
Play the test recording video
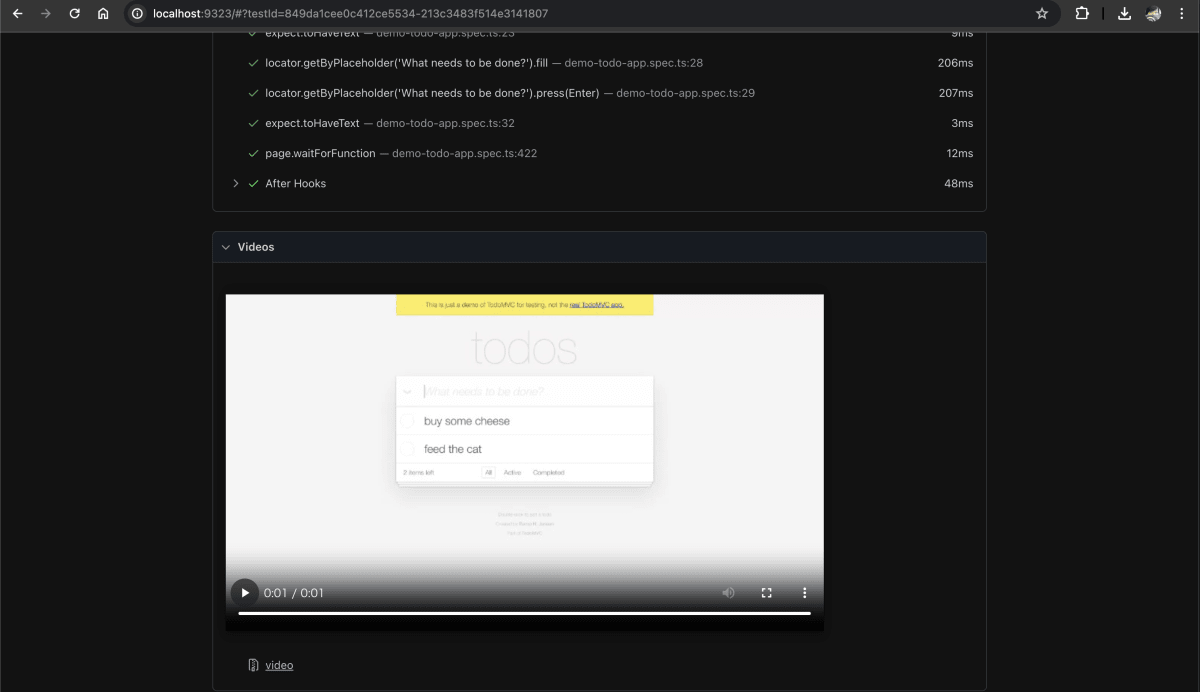244,592
